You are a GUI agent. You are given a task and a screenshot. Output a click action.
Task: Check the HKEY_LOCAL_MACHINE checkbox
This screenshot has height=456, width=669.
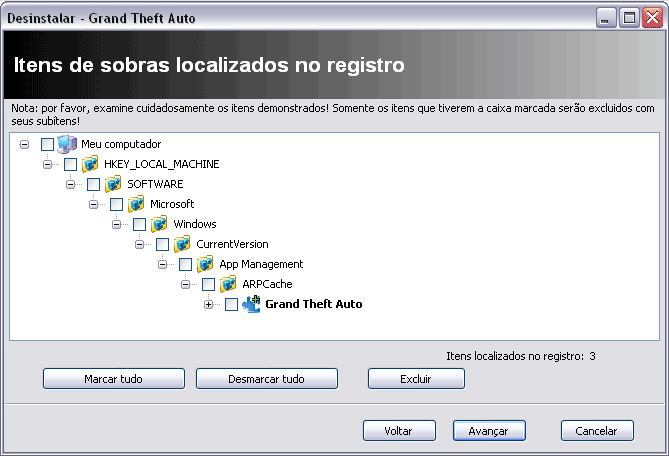[x=70, y=164]
